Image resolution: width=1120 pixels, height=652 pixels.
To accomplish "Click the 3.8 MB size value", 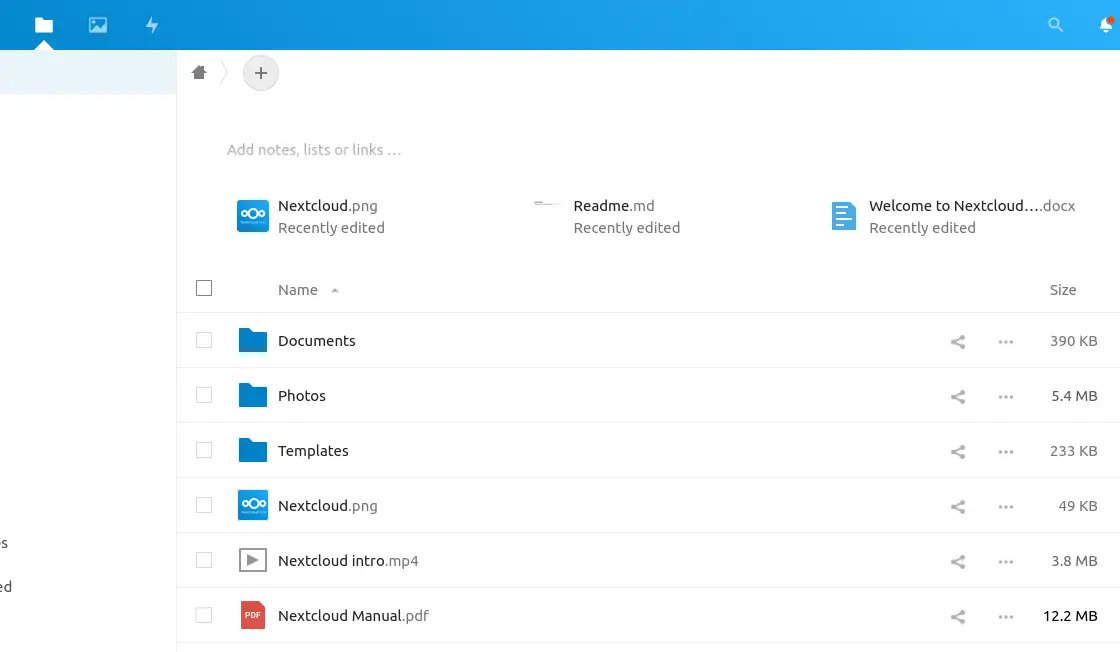I will 1074,561.
